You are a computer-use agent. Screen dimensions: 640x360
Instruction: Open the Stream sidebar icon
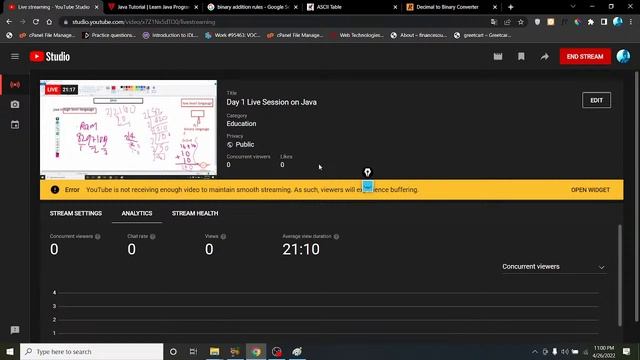(x=15, y=84)
